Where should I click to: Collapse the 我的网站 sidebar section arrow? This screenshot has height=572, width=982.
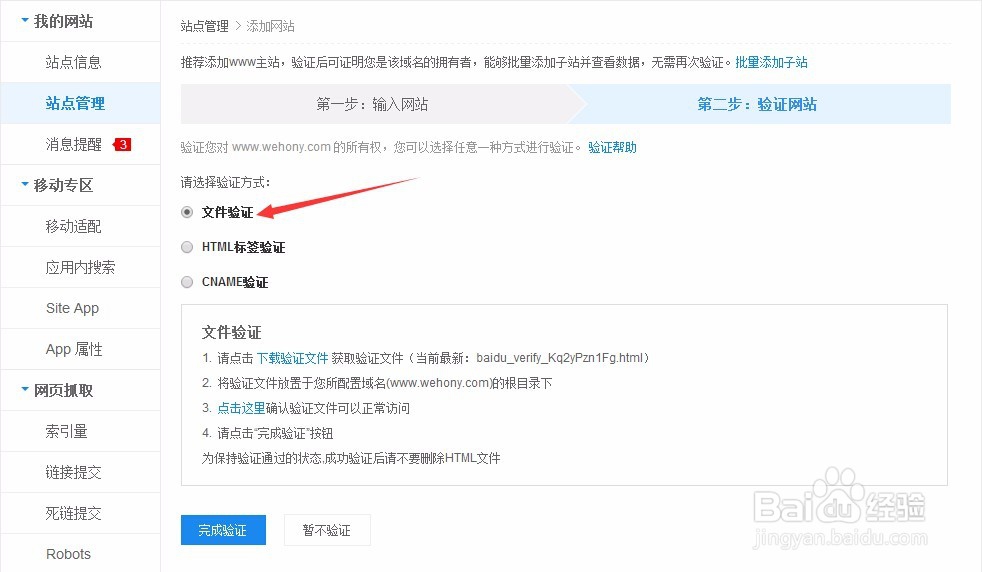click(25, 21)
